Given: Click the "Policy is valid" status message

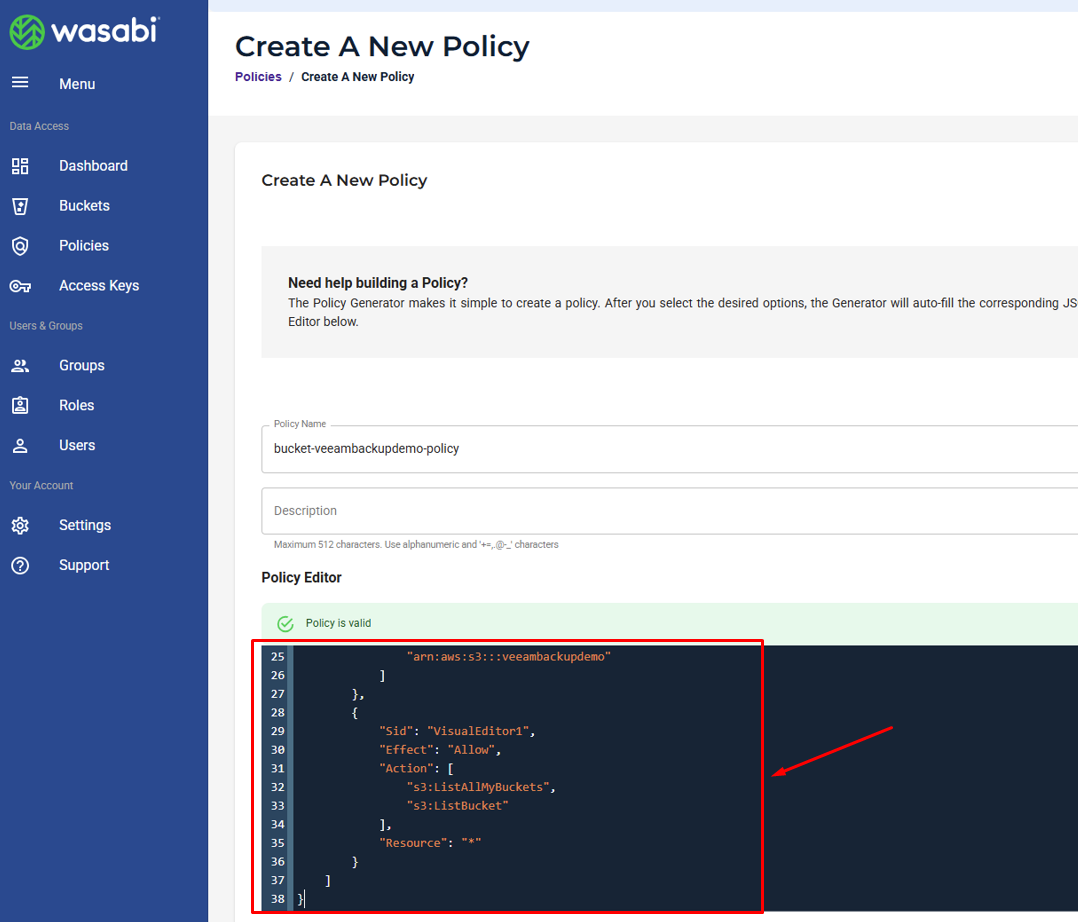Looking at the screenshot, I should pos(338,623).
